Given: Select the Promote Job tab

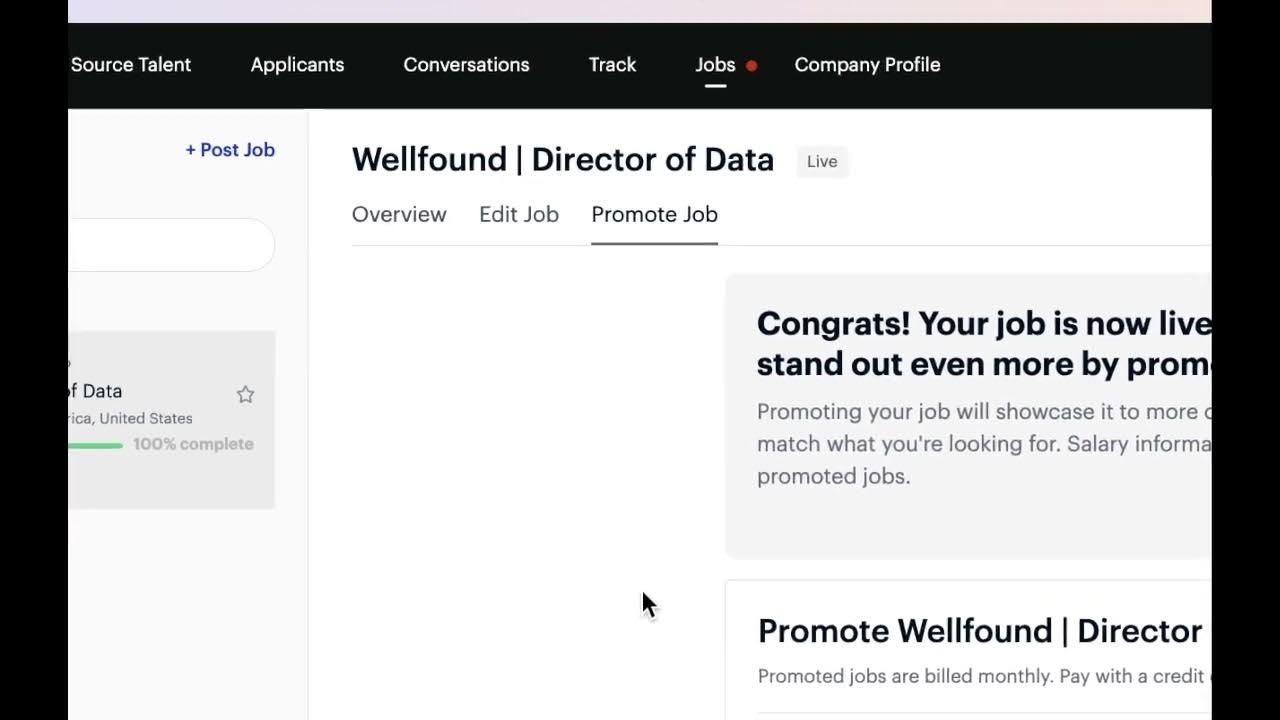Looking at the screenshot, I should point(654,215).
